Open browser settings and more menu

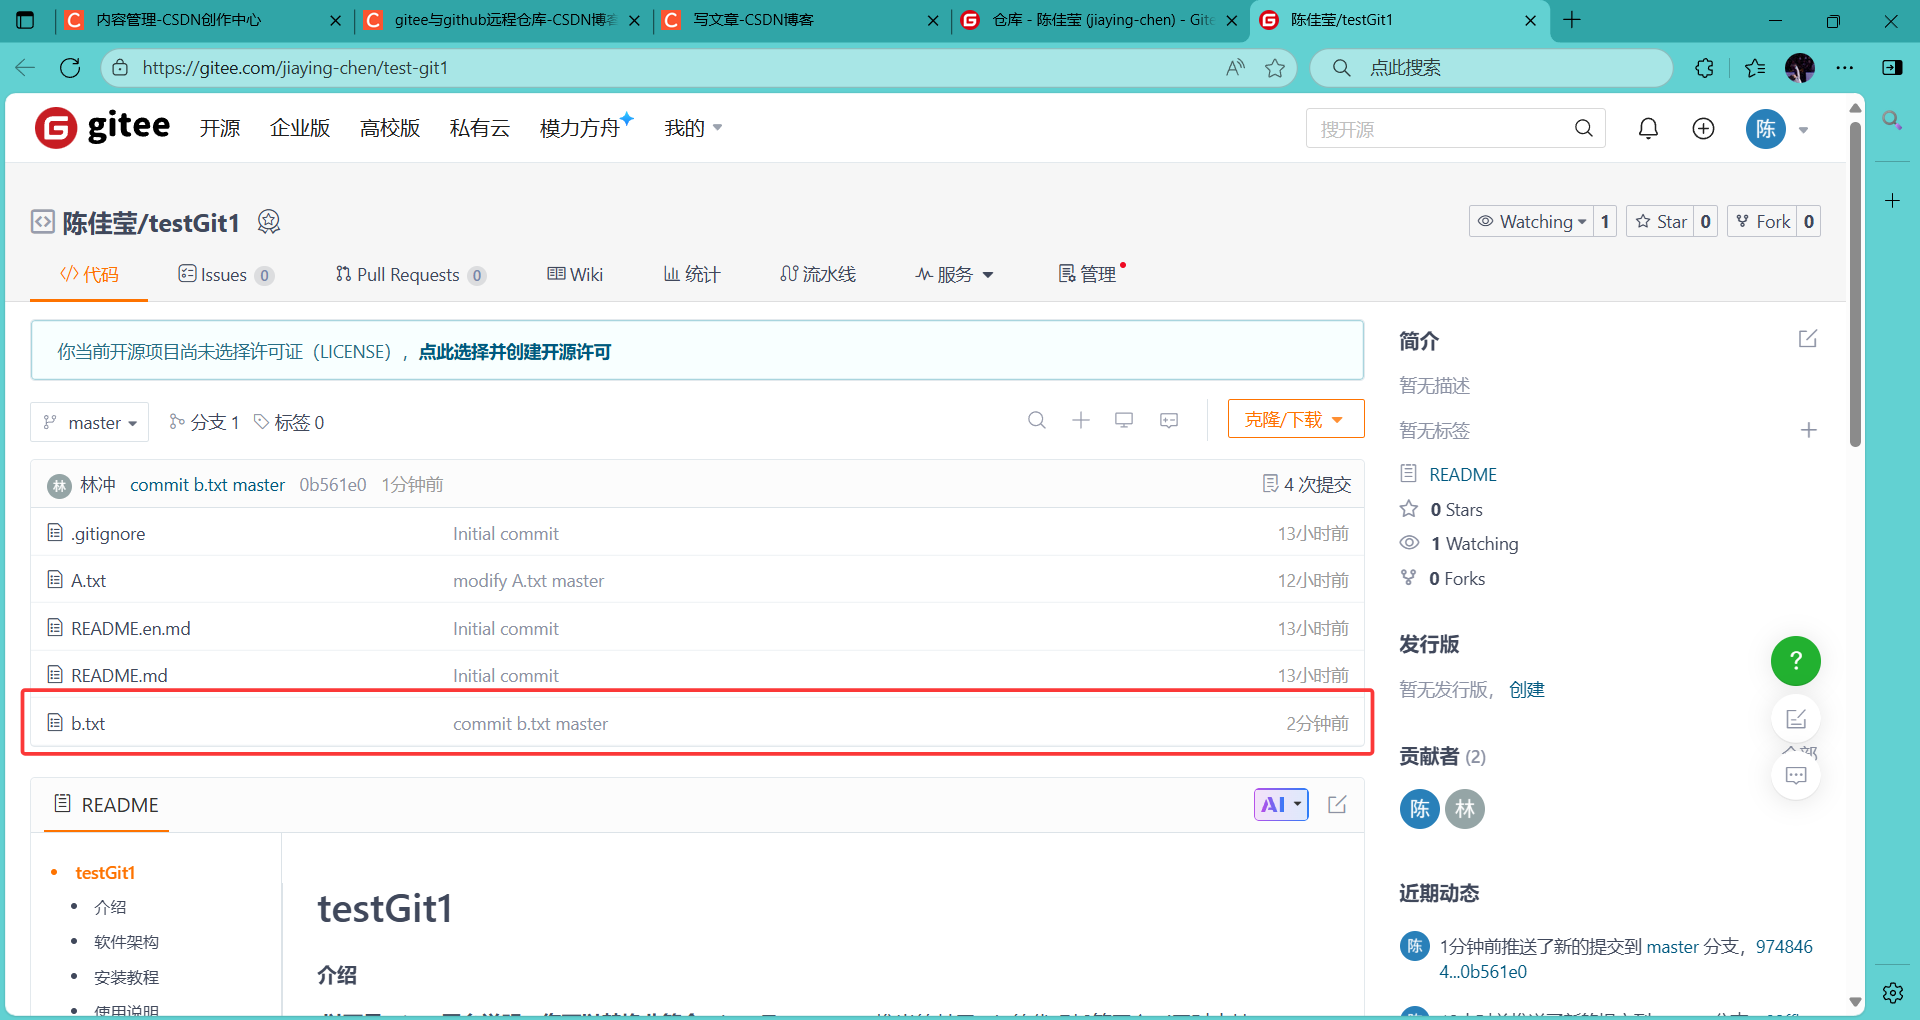point(1845,68)
